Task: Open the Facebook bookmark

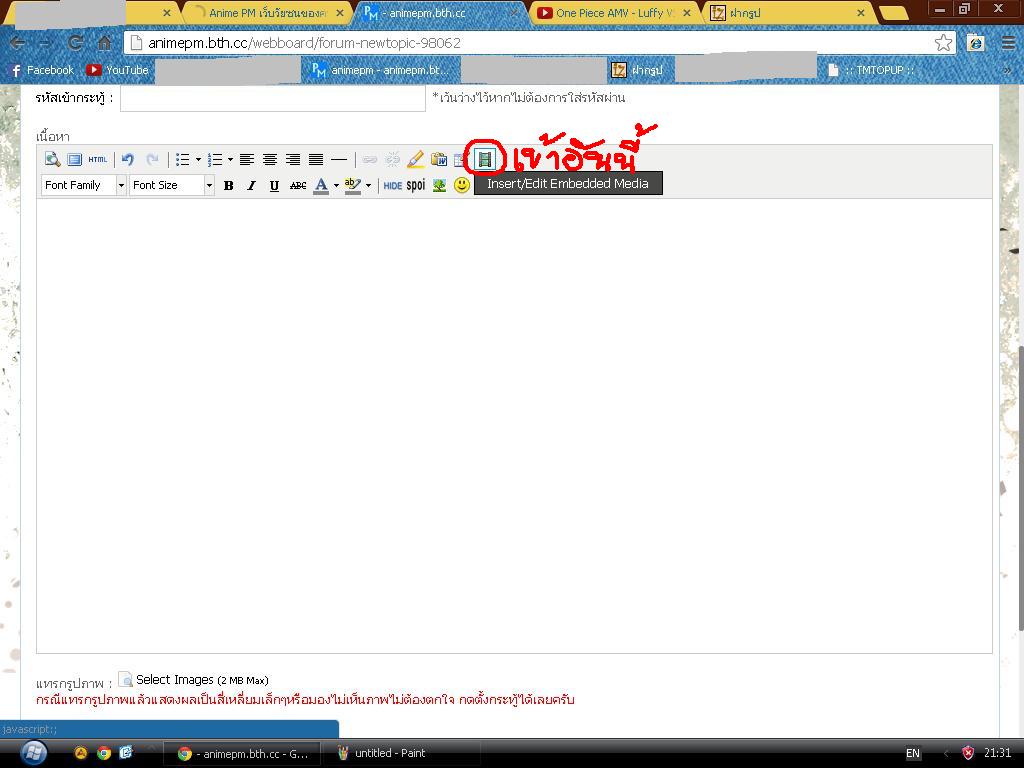Action: click(42, 70)
